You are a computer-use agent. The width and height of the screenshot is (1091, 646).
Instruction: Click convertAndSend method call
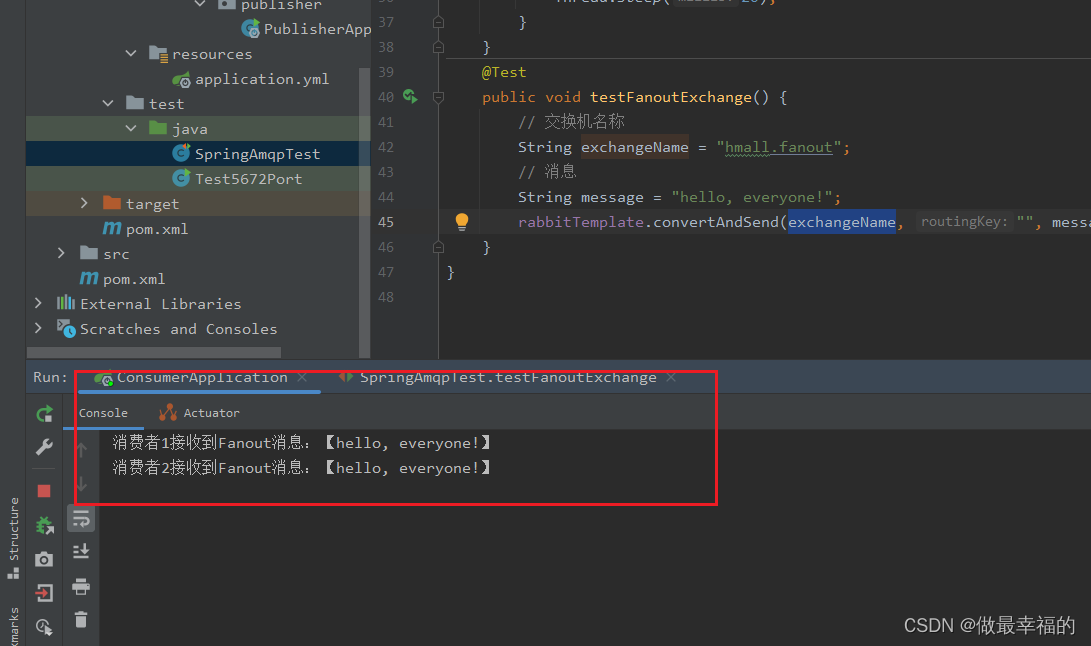[715, 222]
